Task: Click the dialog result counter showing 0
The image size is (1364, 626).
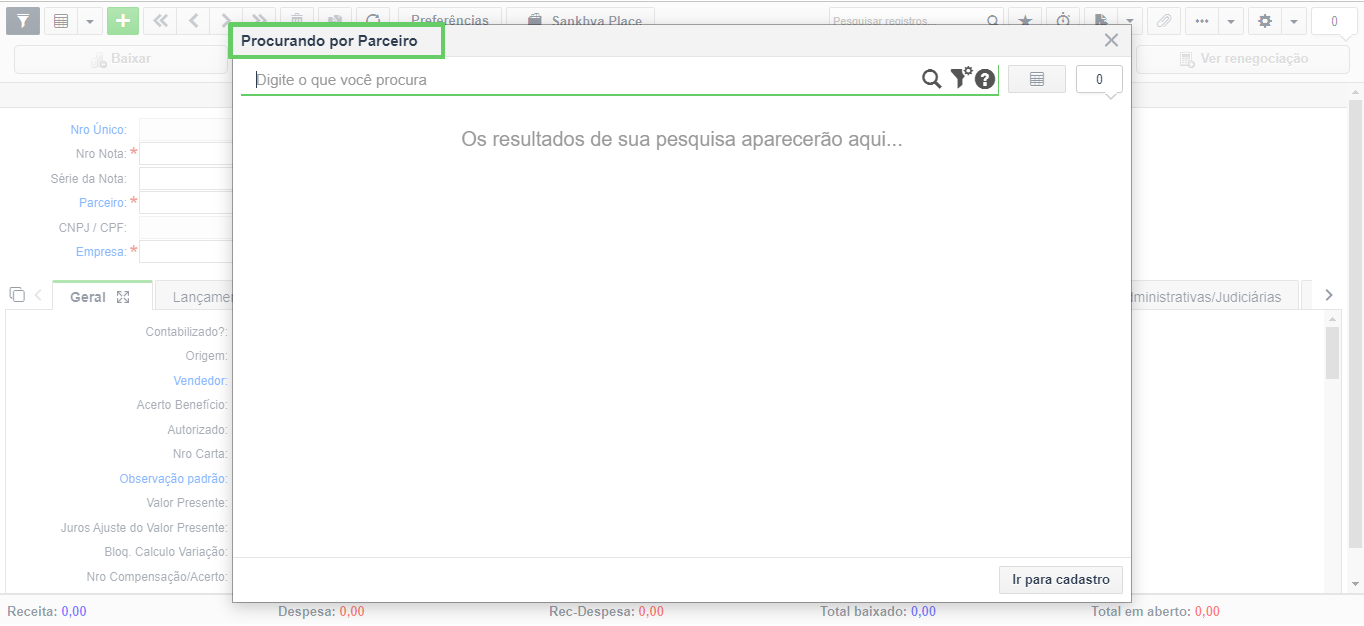Action: [x=1099, y=79]
